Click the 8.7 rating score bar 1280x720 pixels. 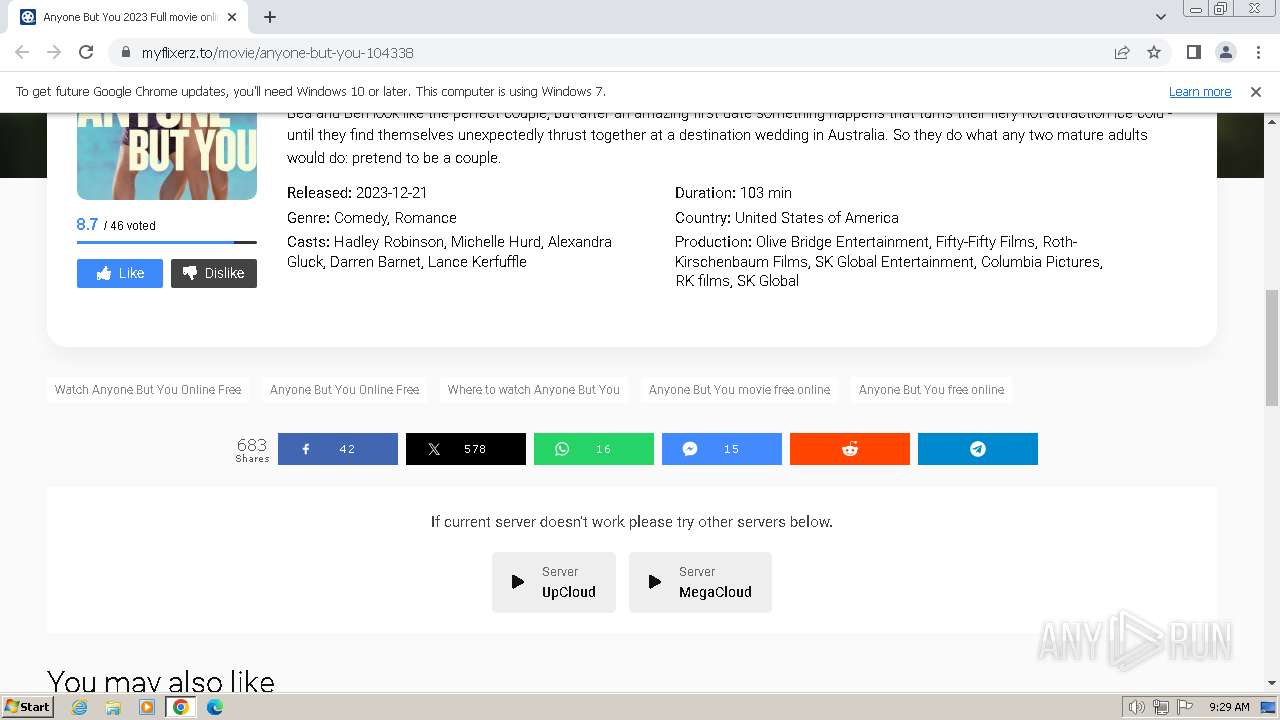167,242
